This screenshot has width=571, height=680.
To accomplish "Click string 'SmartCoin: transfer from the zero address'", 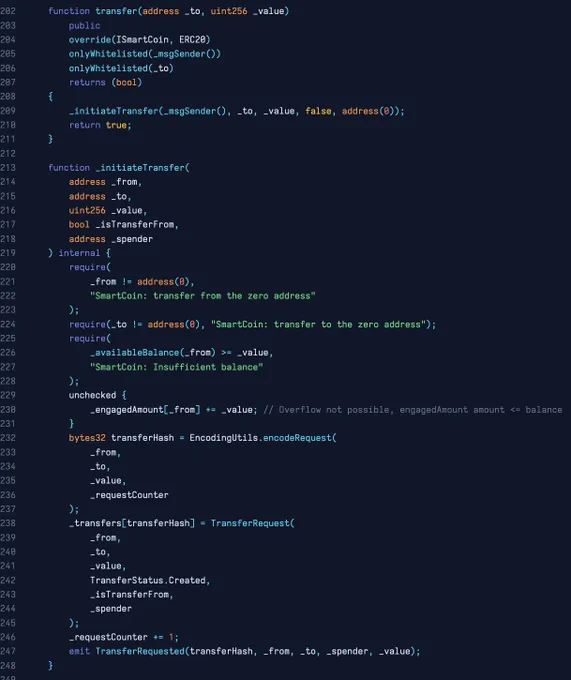I will click(x=202, y=296).
